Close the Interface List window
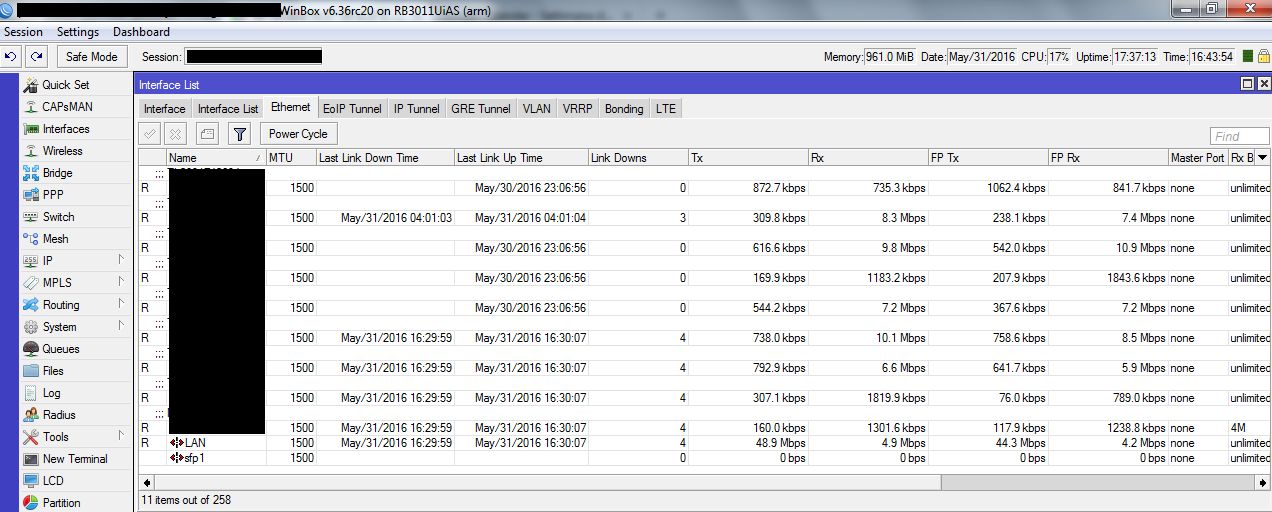This screenshot has height=512, width=1272. pyautogui.click(x=1262, y=85)
